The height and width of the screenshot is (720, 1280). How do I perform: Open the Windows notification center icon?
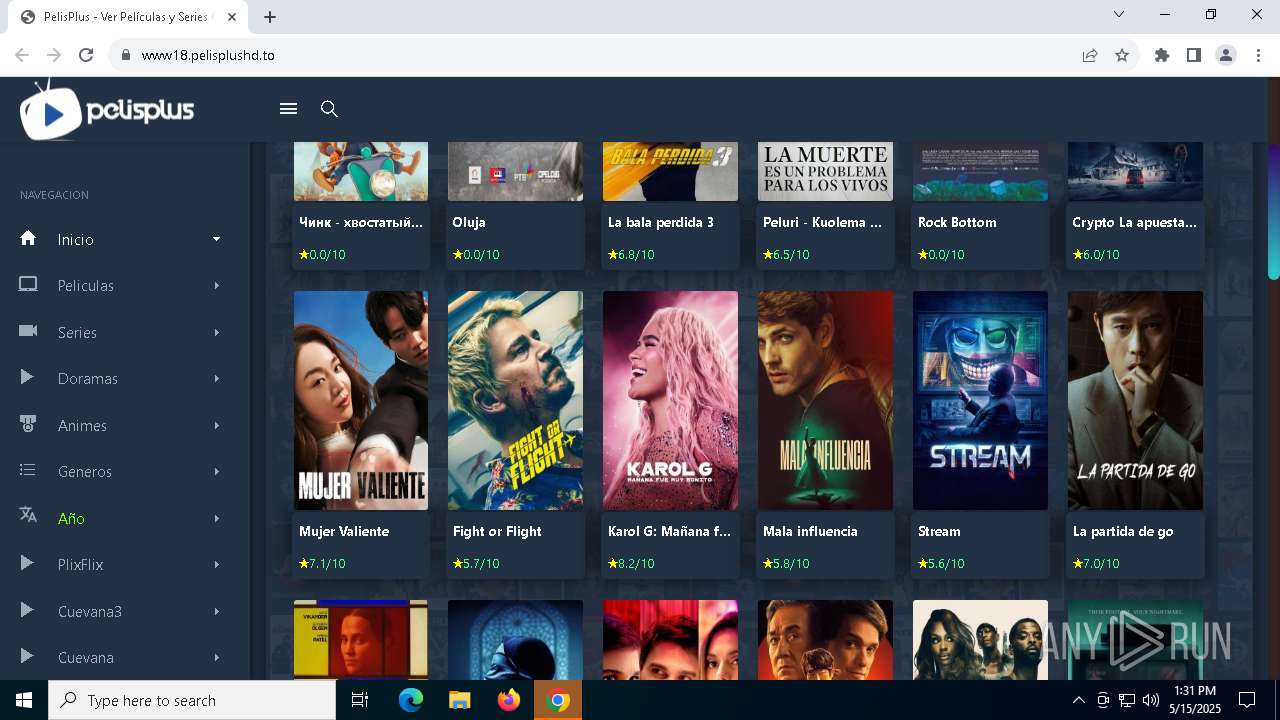(1247, 700)
